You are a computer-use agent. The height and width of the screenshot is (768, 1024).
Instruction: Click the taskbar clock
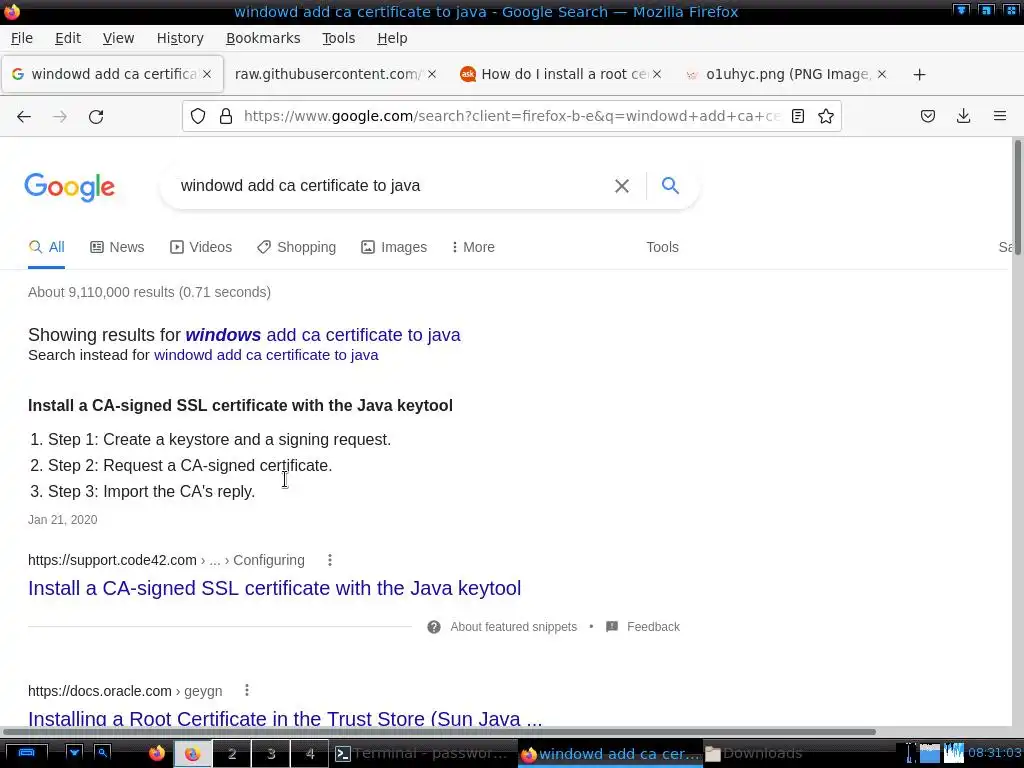(995, 753)
